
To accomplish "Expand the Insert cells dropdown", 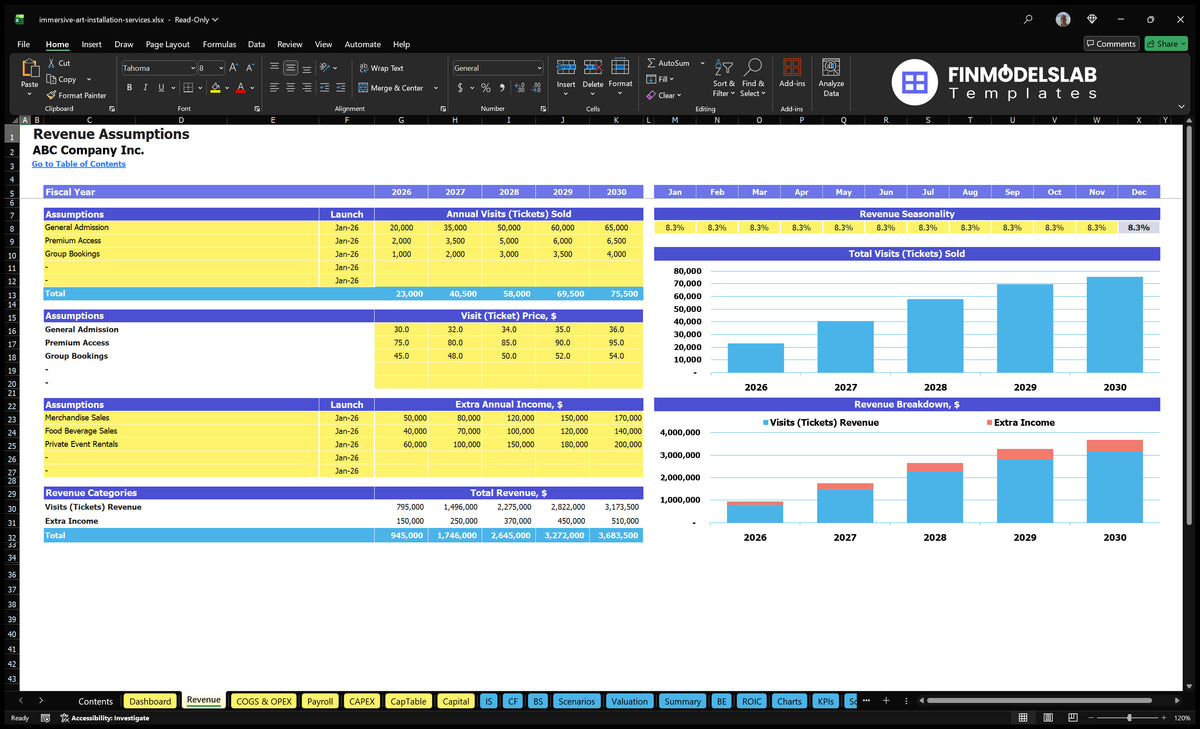I will coord(566,95).
